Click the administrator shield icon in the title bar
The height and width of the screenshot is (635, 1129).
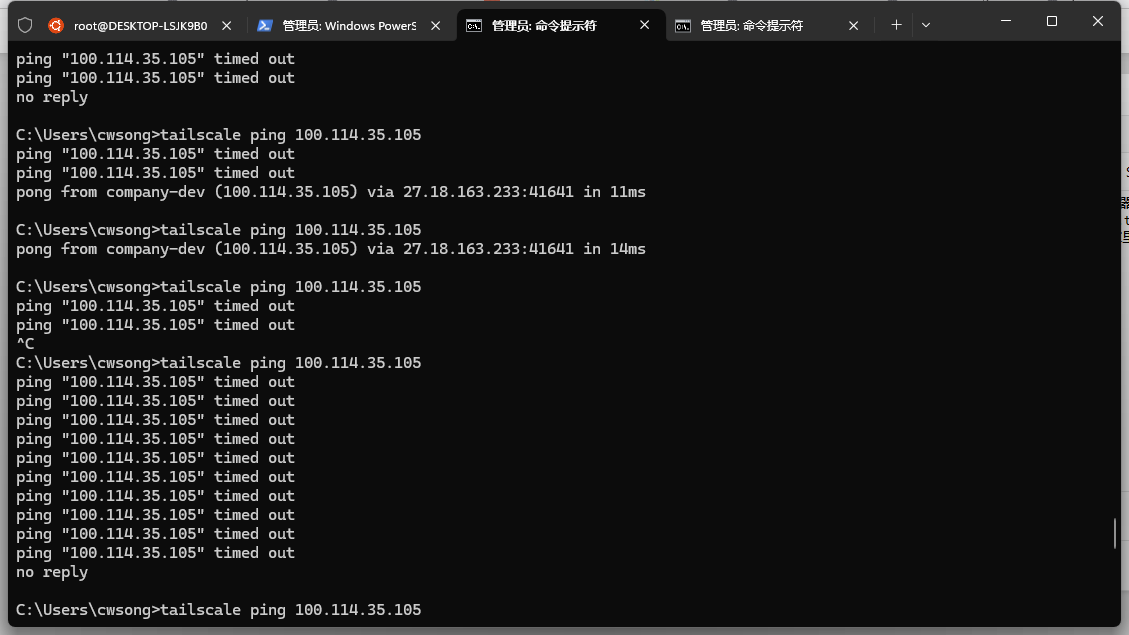click(x=25, y=26)
